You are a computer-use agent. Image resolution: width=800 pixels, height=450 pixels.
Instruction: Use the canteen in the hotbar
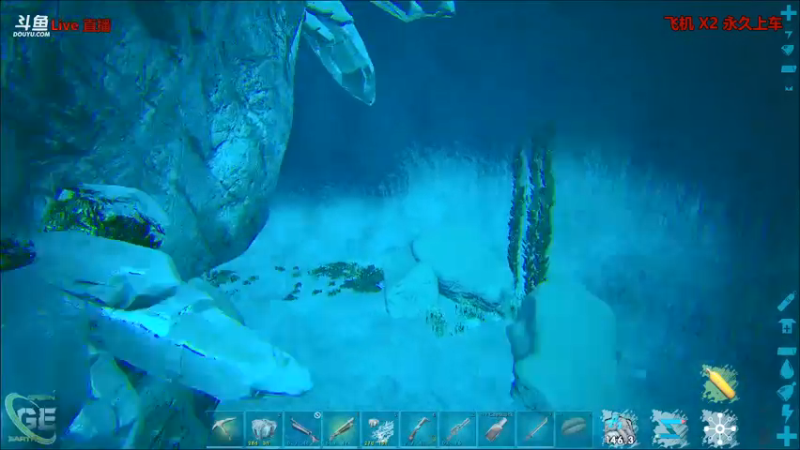[x=496, y=429]
